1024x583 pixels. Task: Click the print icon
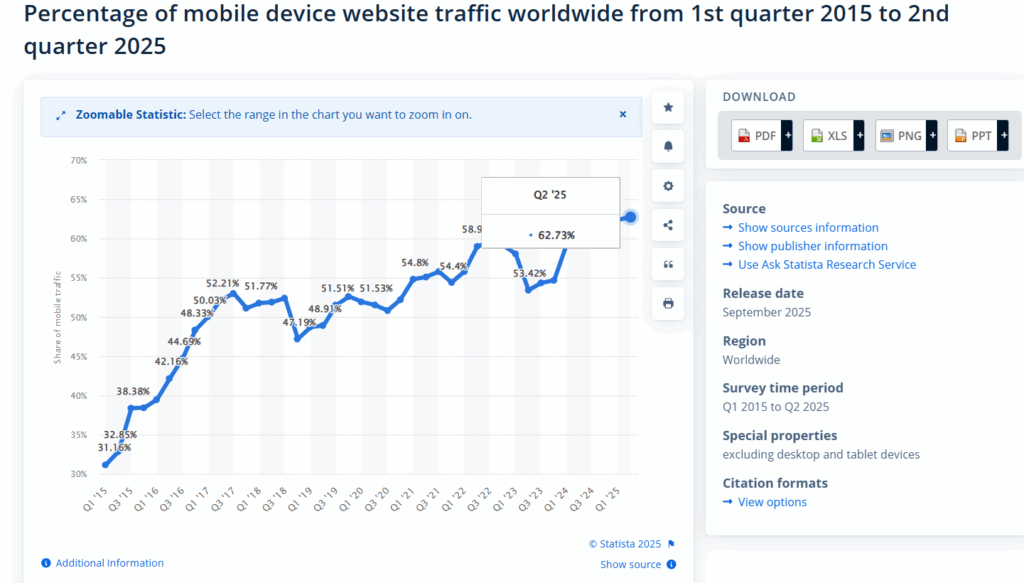click(x=667, y=304)
